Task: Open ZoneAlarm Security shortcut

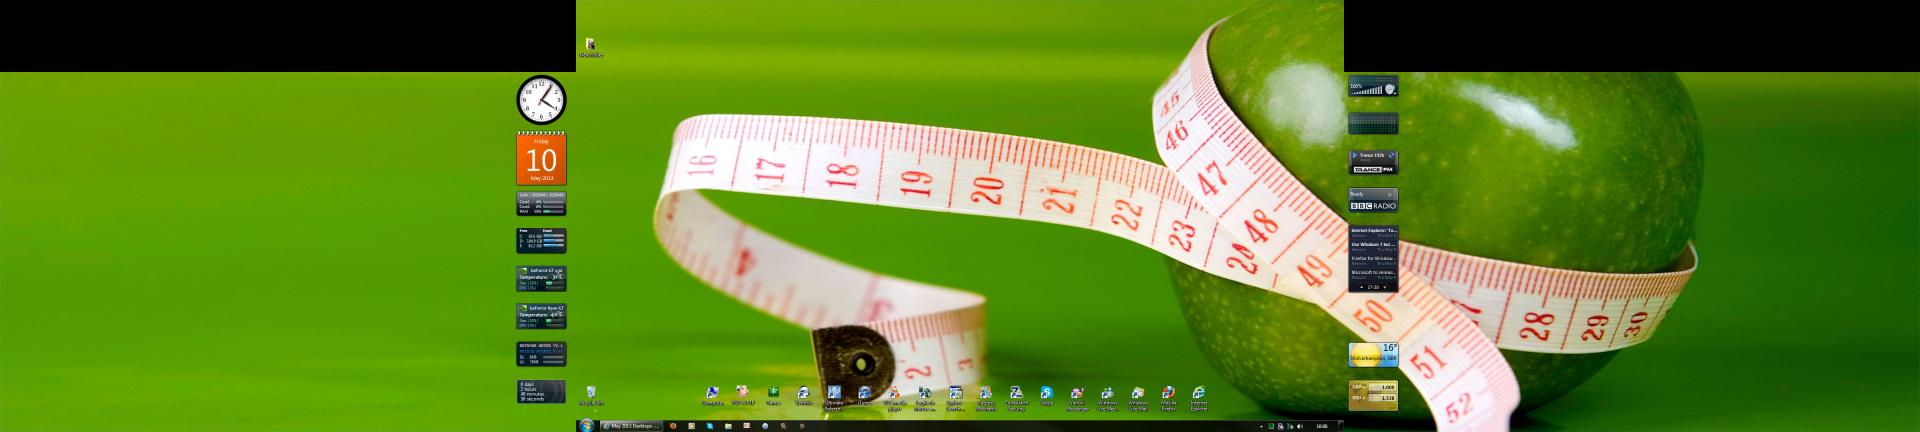Action: [1016, 393]
